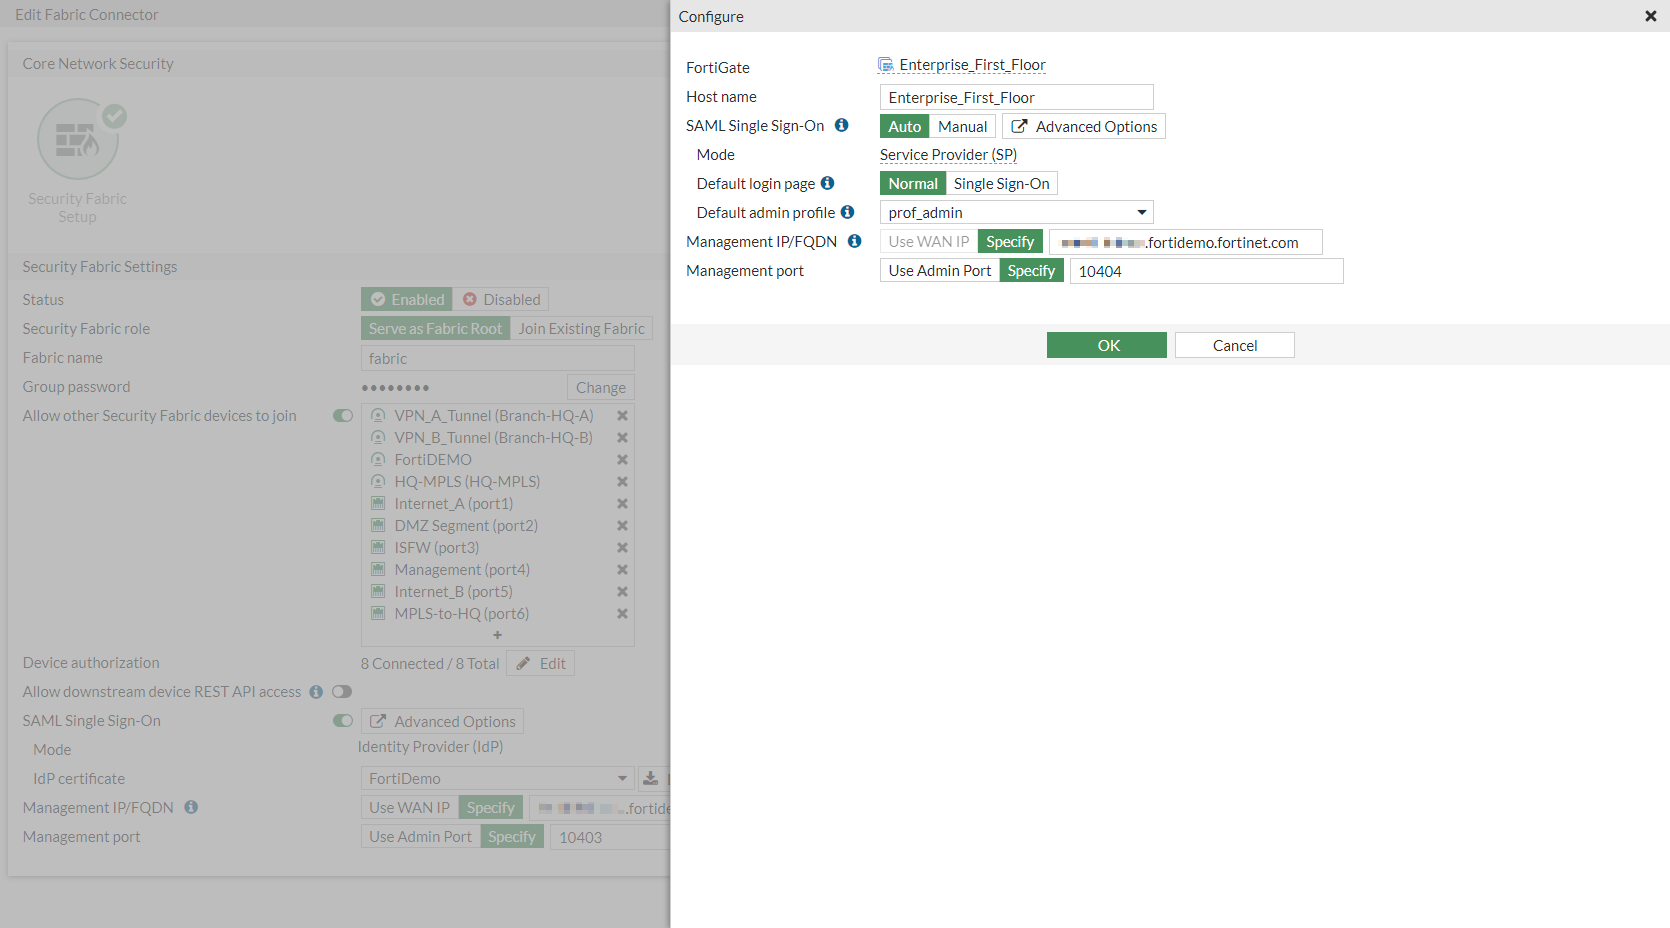This screenshot has width=1670, height=928.
Task: Remove ISFW (port3) from the list
Action: [x=622, y=548]
